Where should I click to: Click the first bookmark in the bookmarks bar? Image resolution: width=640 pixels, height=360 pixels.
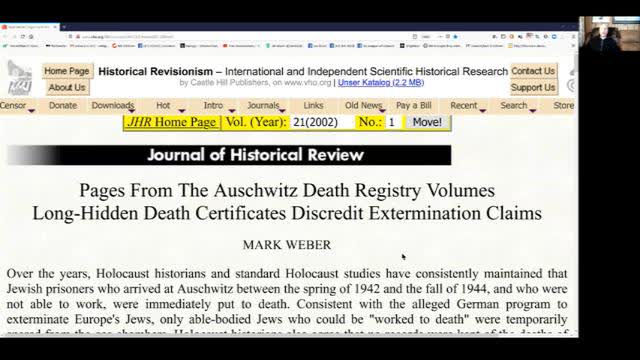click(x=20, y=46)
